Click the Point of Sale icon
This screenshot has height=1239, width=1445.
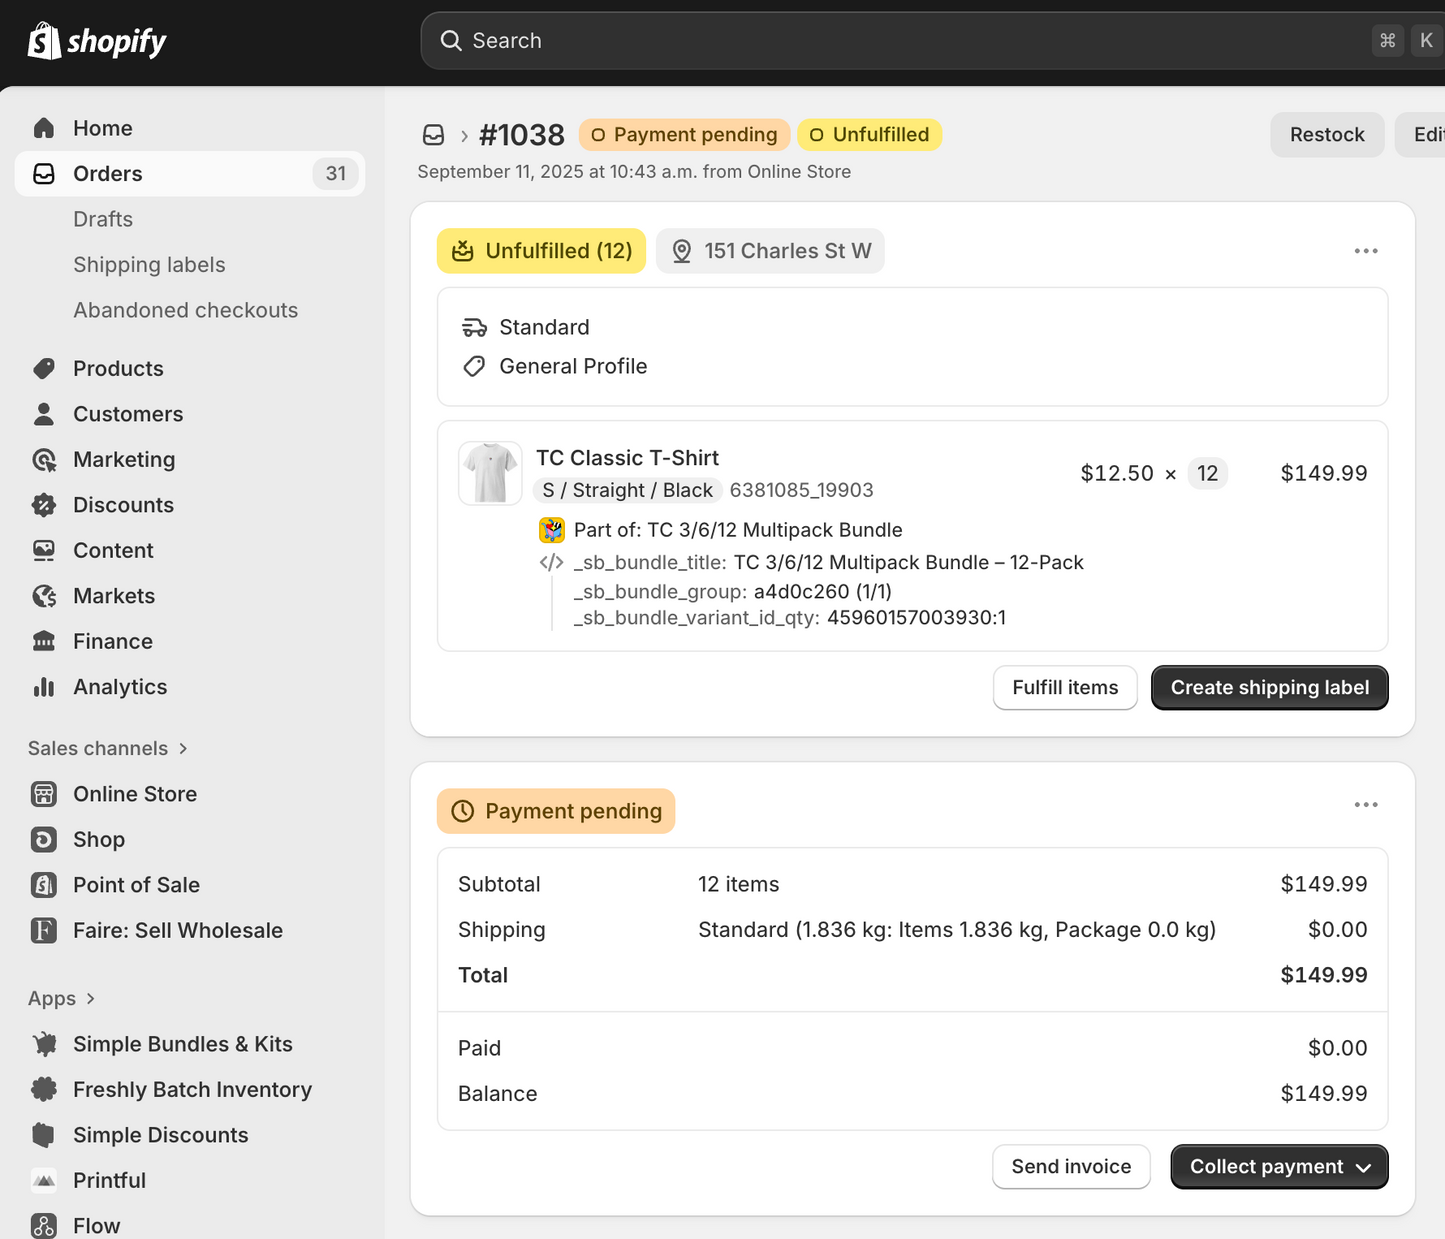point(44,885)
